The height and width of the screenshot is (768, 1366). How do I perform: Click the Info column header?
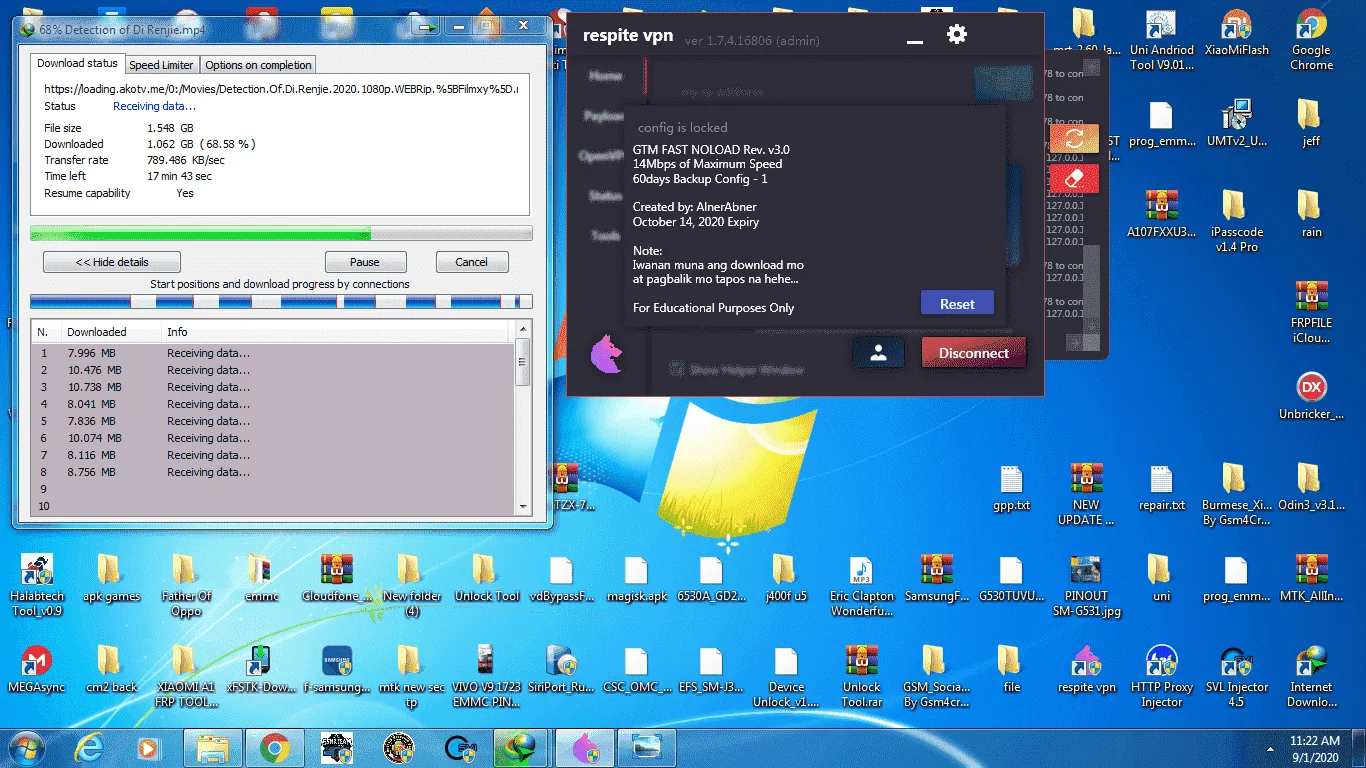tap(337, 332)
